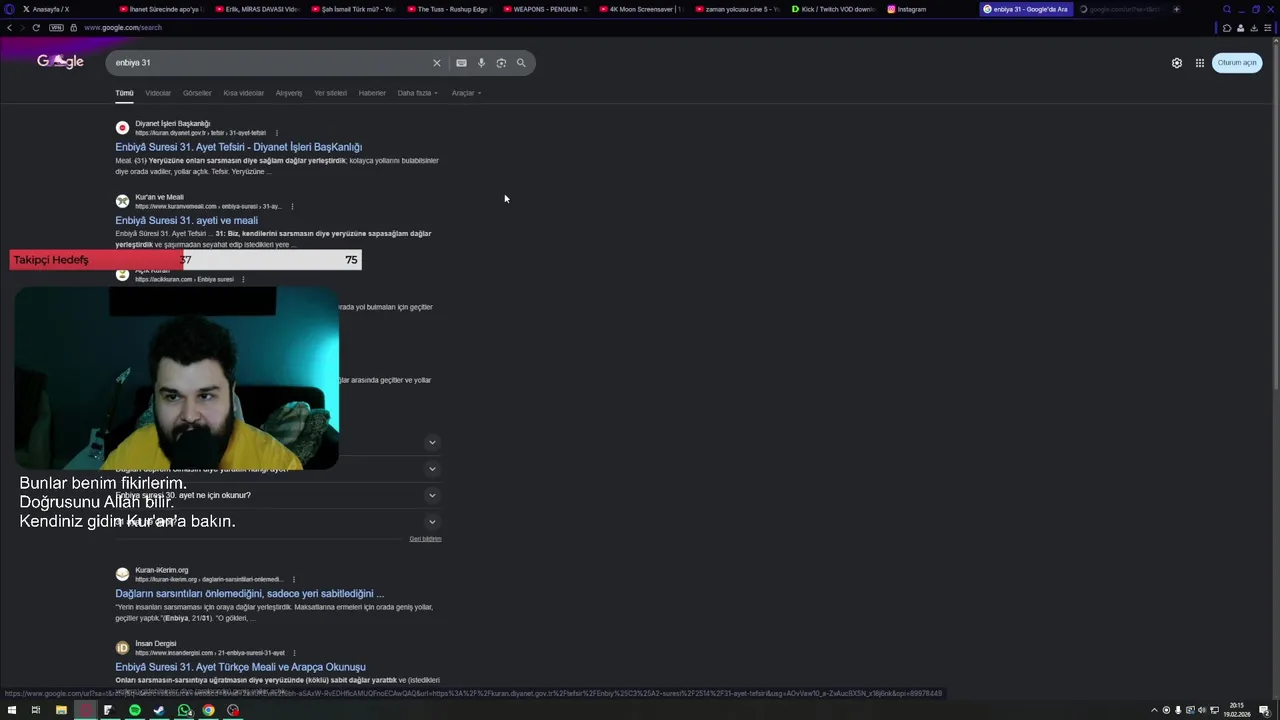Click the taskbar clock showing 20:15

pyautogui.click(x=1237, y=710)
